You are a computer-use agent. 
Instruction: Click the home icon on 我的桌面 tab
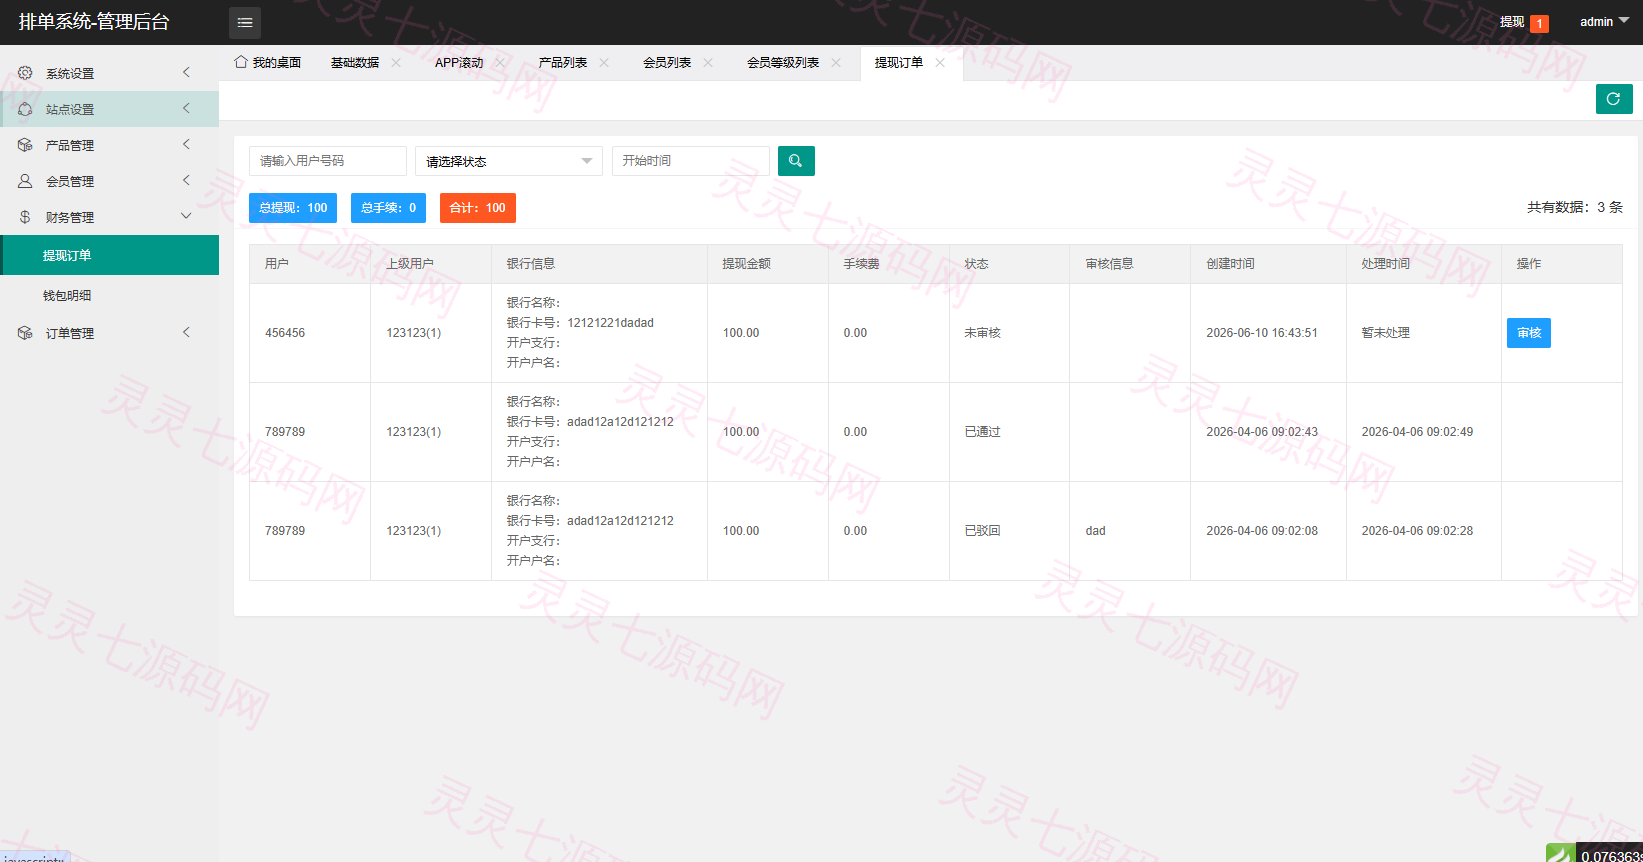pyautogui.click(x=241, y=62)
